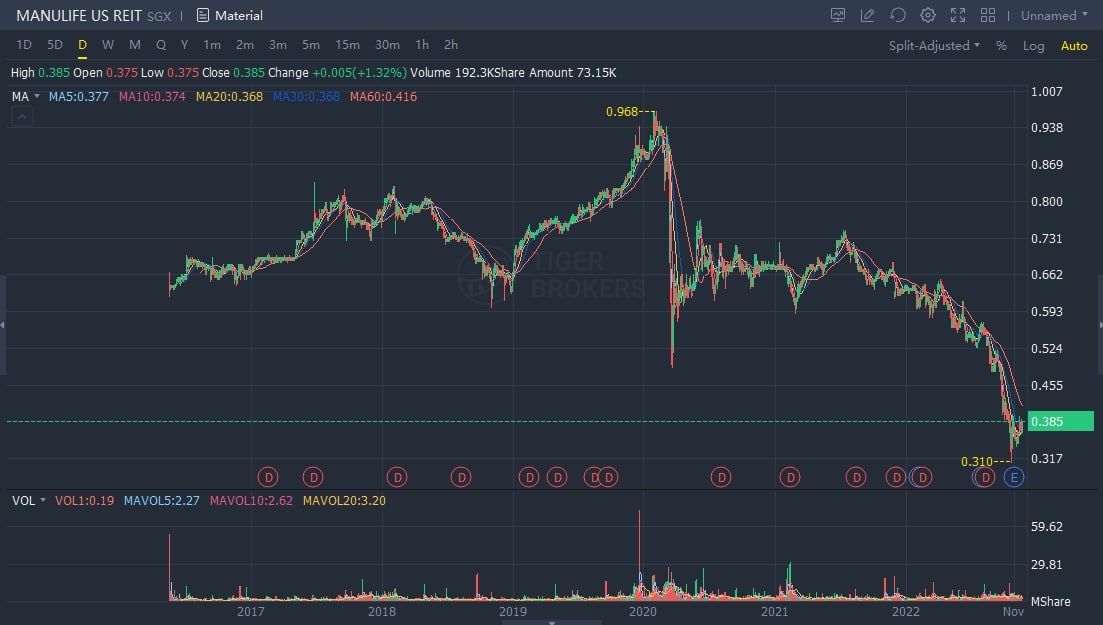Switch to 2h interval
This screenshot has width=1103, height=625.
click(x=451, y=44)
